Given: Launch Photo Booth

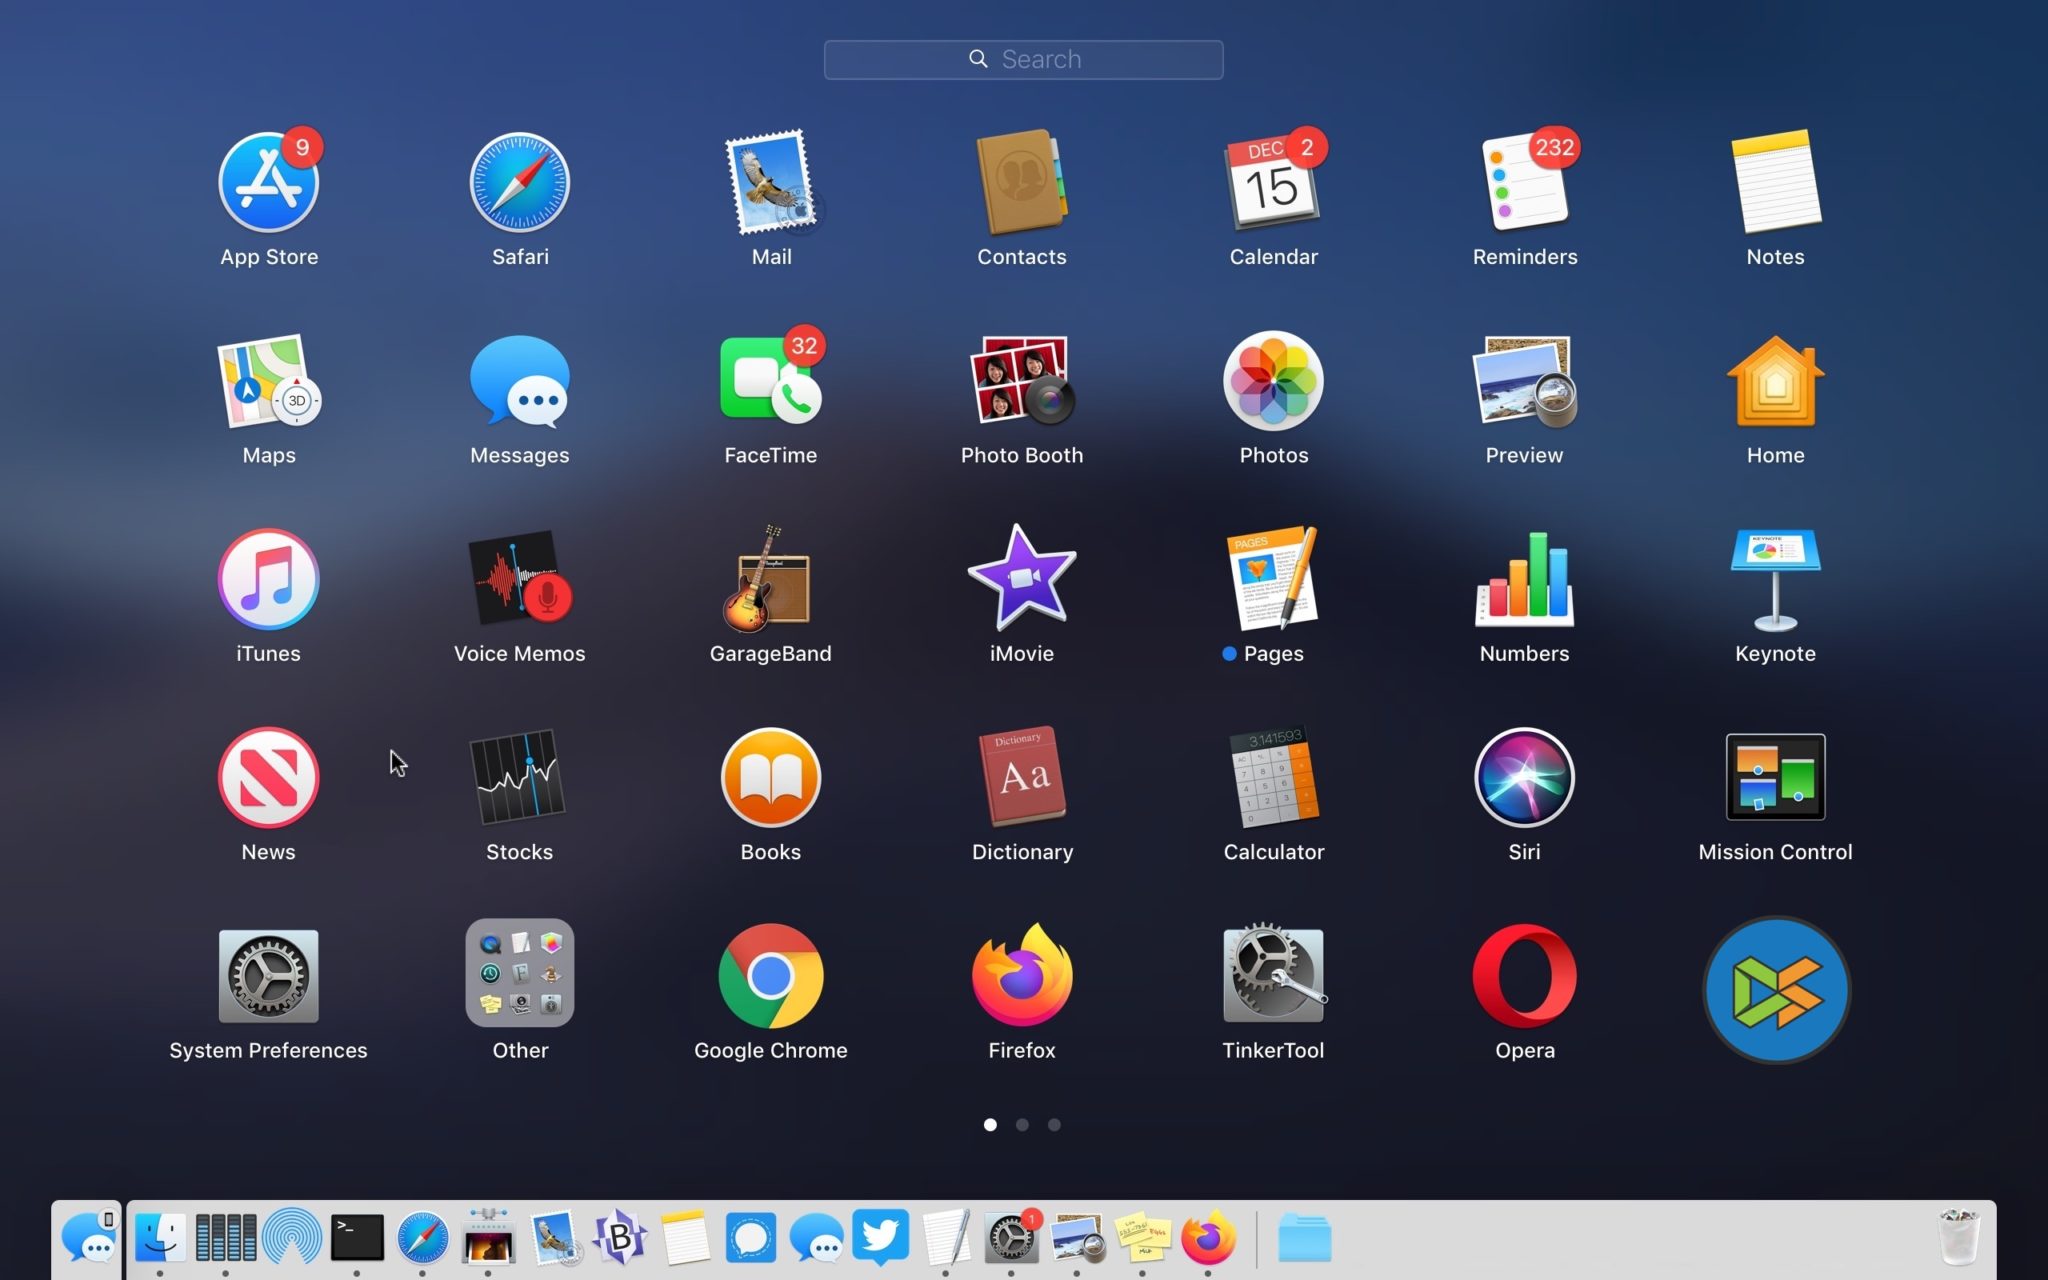Looking at the screenshot, I should coord(1021,381).
